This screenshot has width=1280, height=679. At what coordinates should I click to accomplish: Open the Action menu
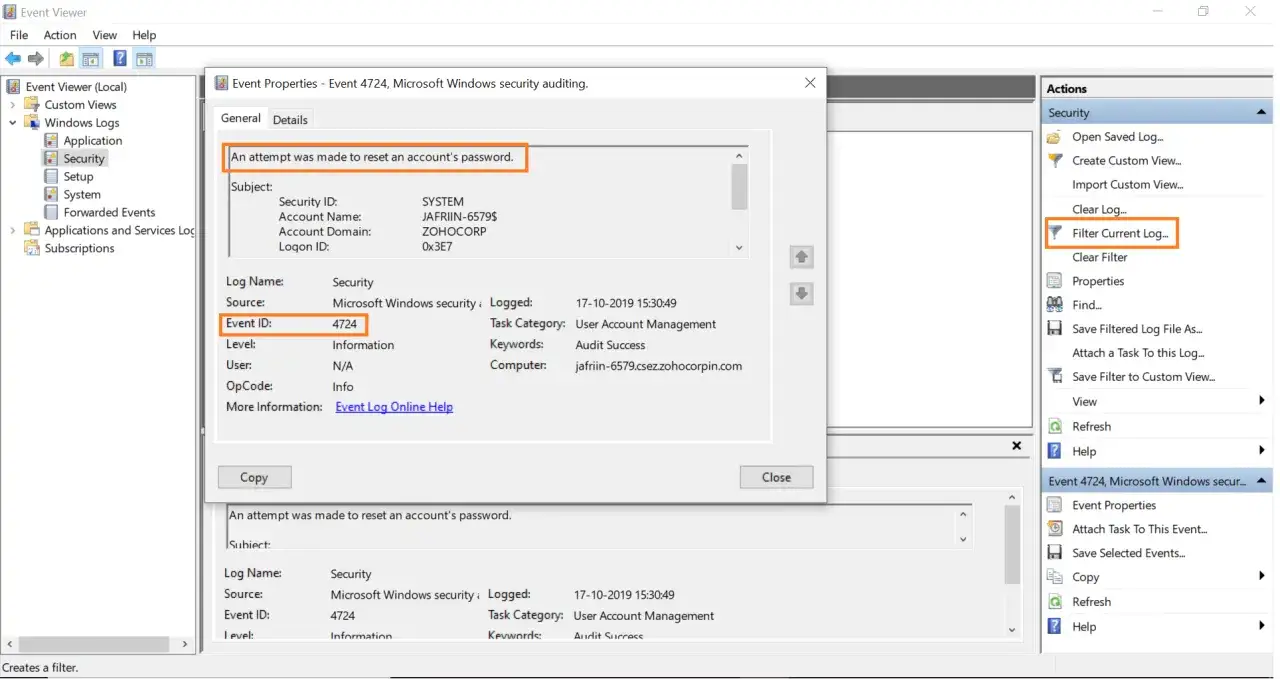pos(60,35)
